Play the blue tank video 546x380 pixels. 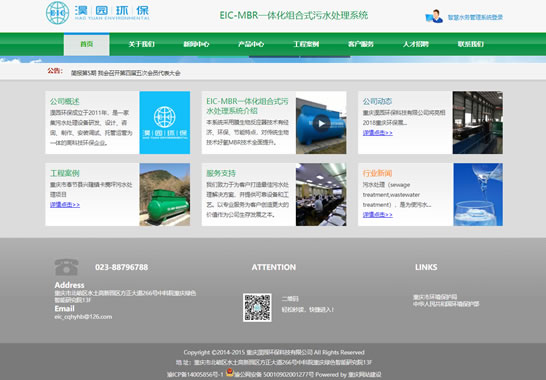point(321,123)
